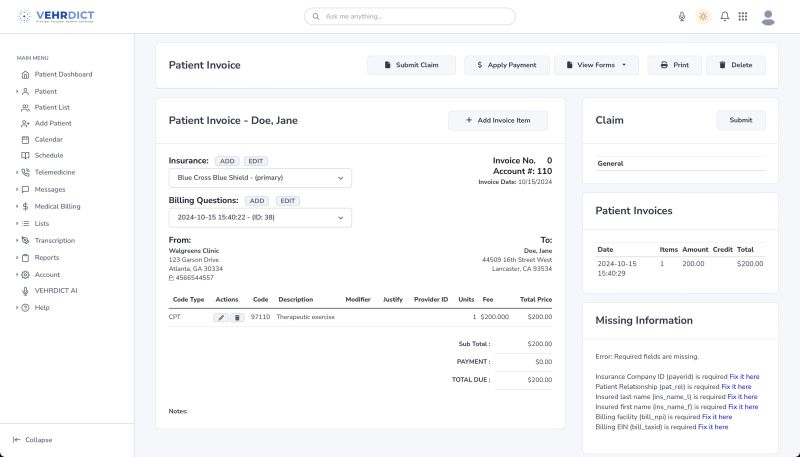Viewport: 800px width, 457px height.
Task: Click the user profile avatar
Action: click(768, 17)
